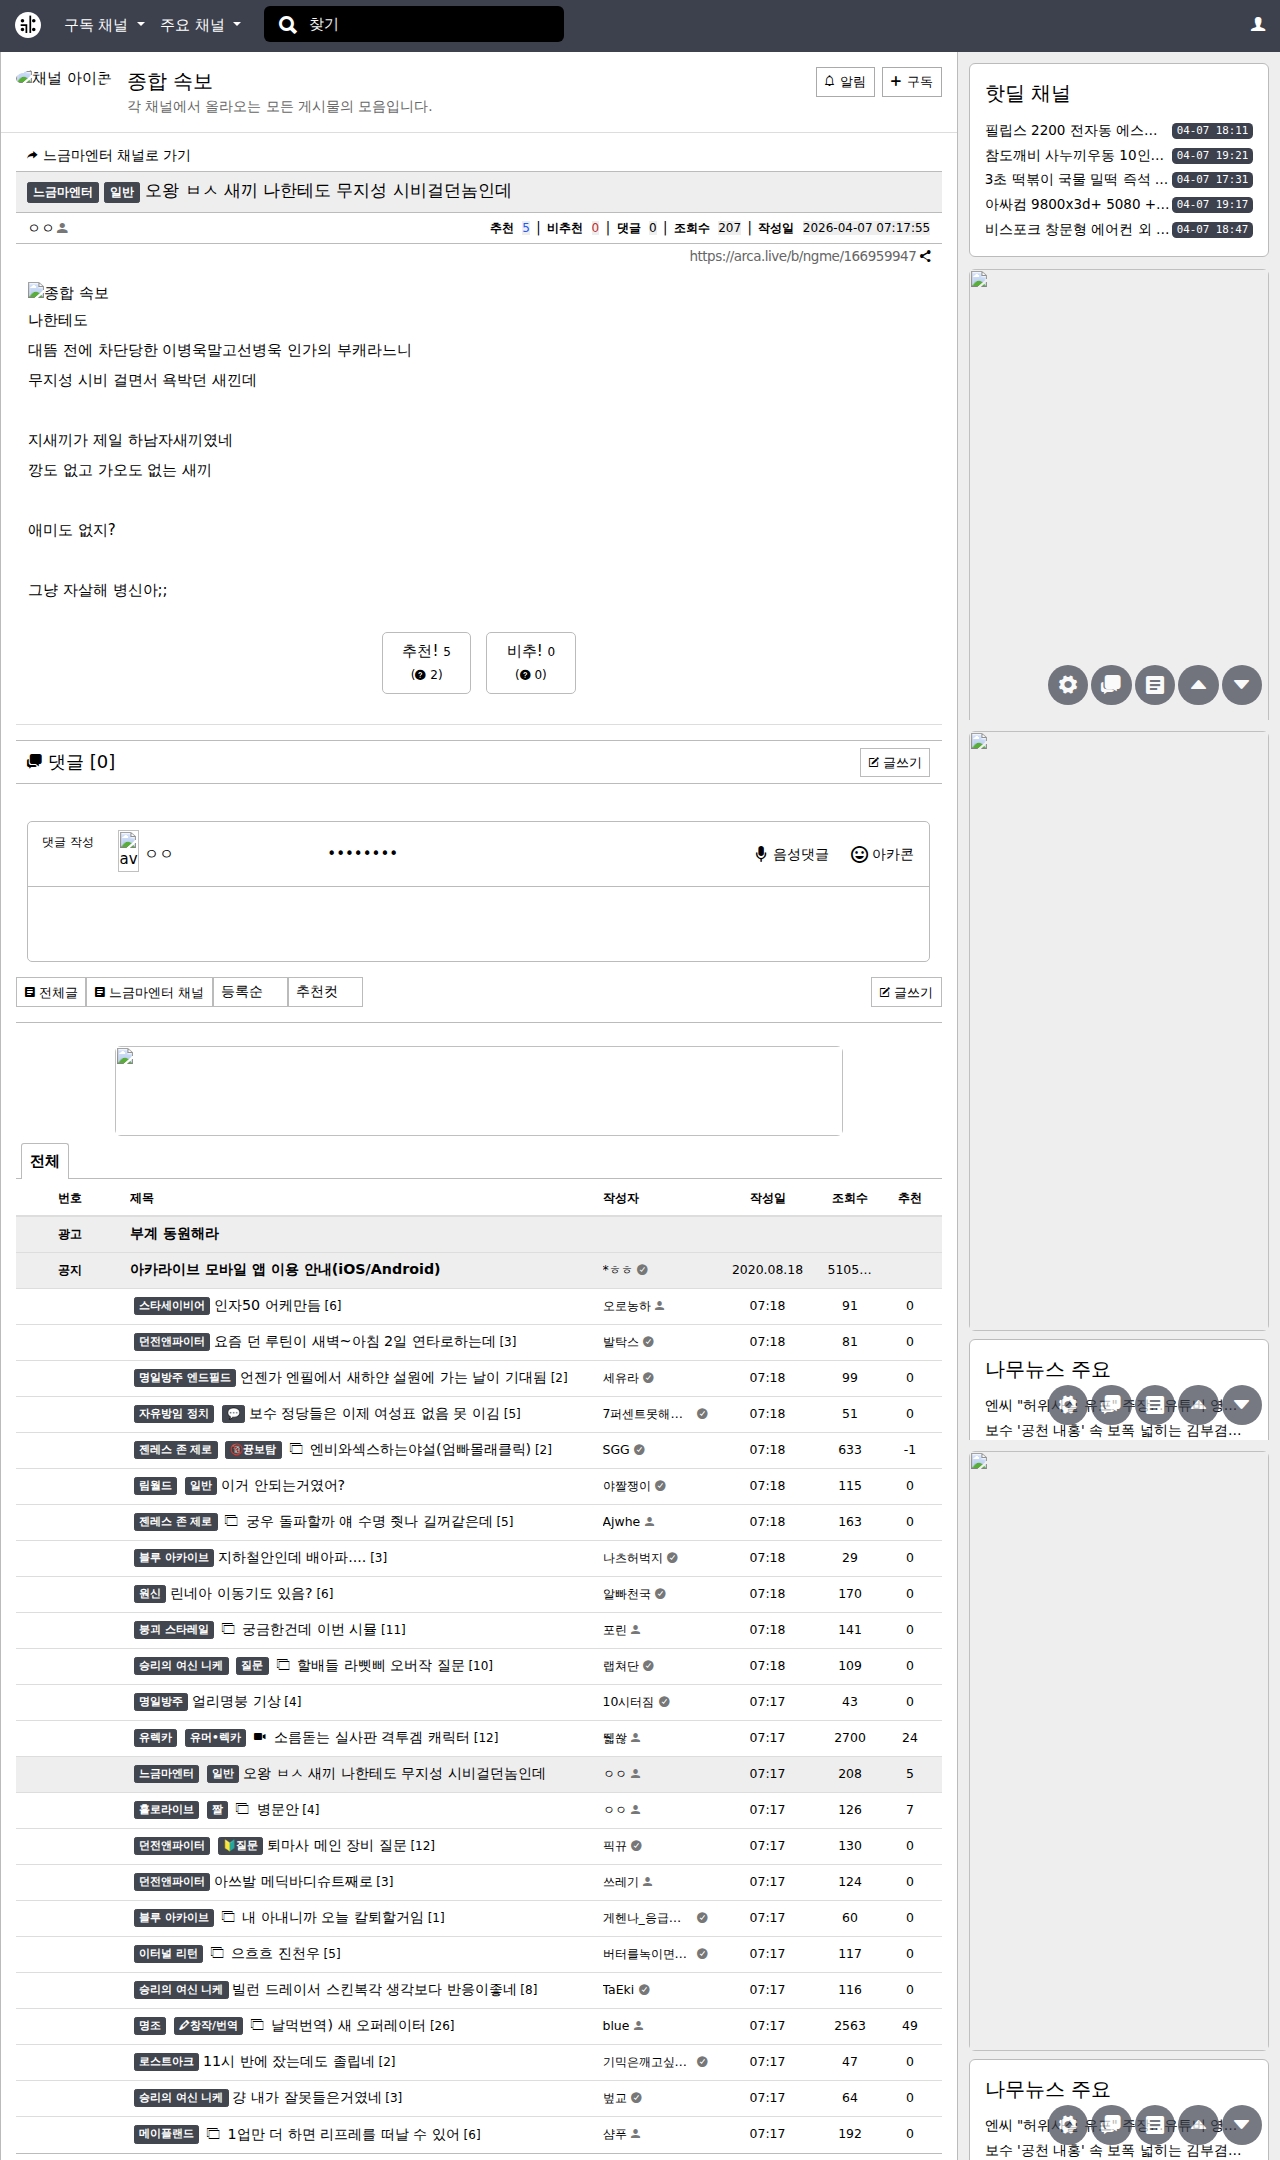Open the ad row 부계 동원해라

pyautogui.click(x=174, y=1233)
